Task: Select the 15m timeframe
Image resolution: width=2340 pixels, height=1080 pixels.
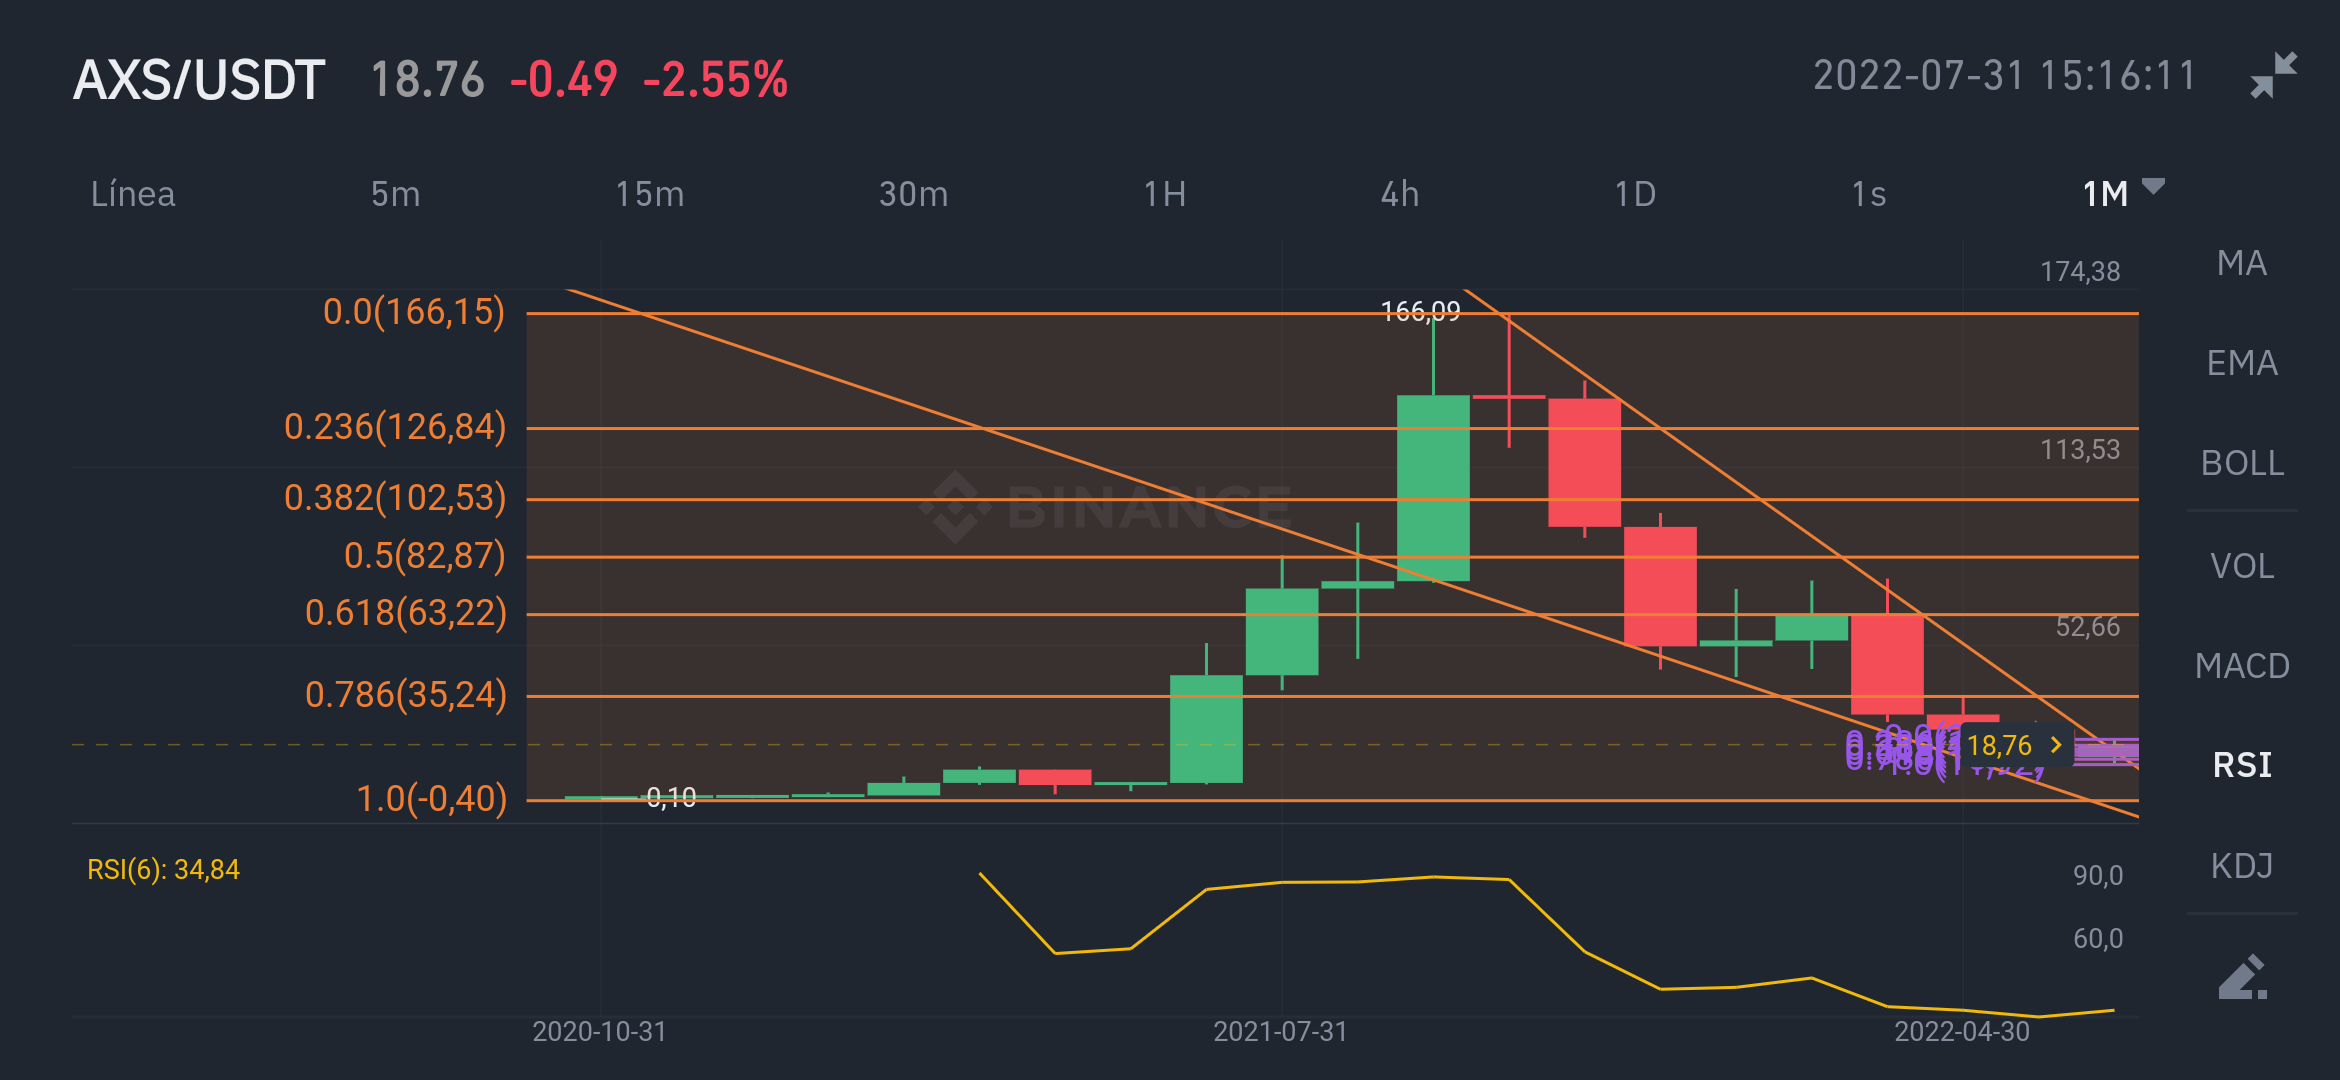Action: (x=649, y=194)
